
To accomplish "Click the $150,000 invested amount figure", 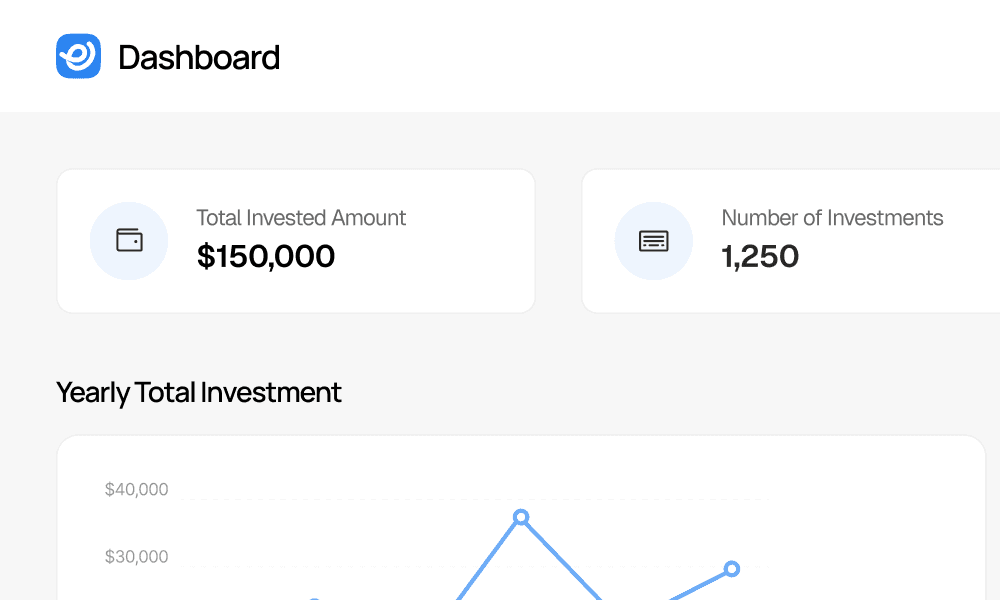I will [266, 257].
